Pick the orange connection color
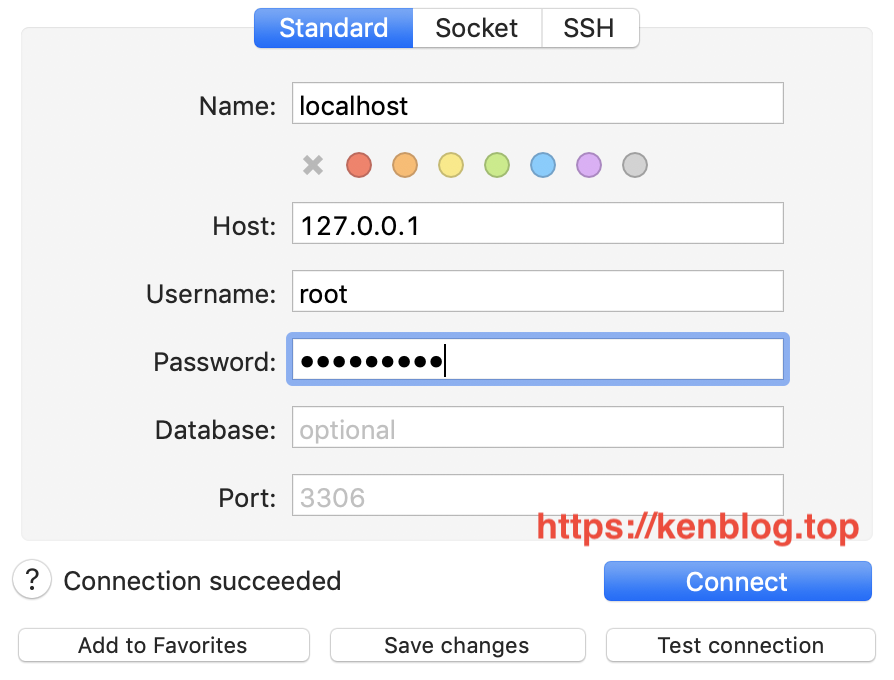 (405, 165)
